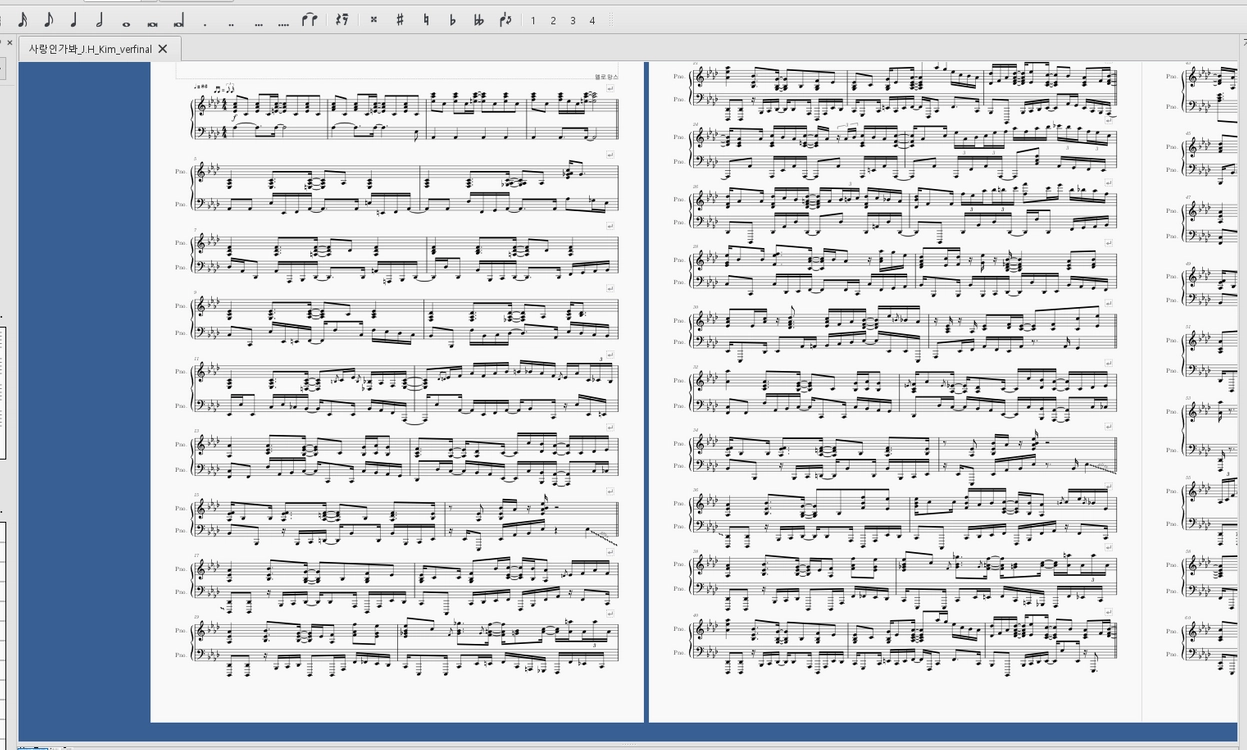1247x750 pixels.
Task: Toggle the flat accidental
Action: pos(452,20)
